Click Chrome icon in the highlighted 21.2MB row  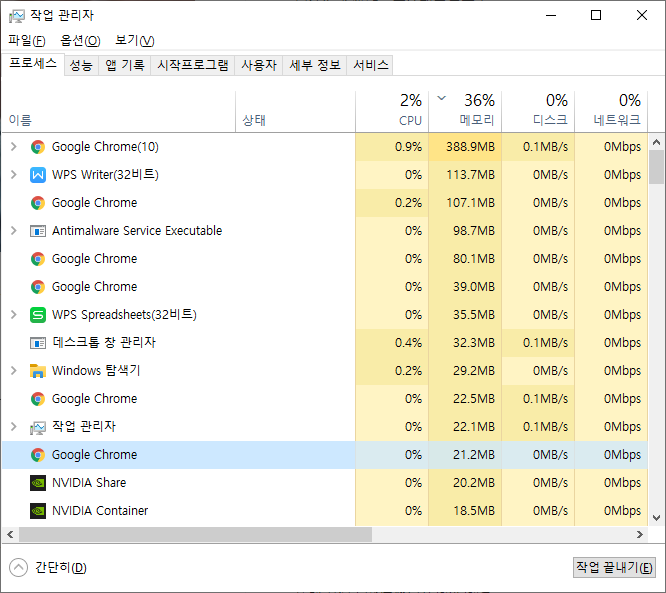pos(38,455)
